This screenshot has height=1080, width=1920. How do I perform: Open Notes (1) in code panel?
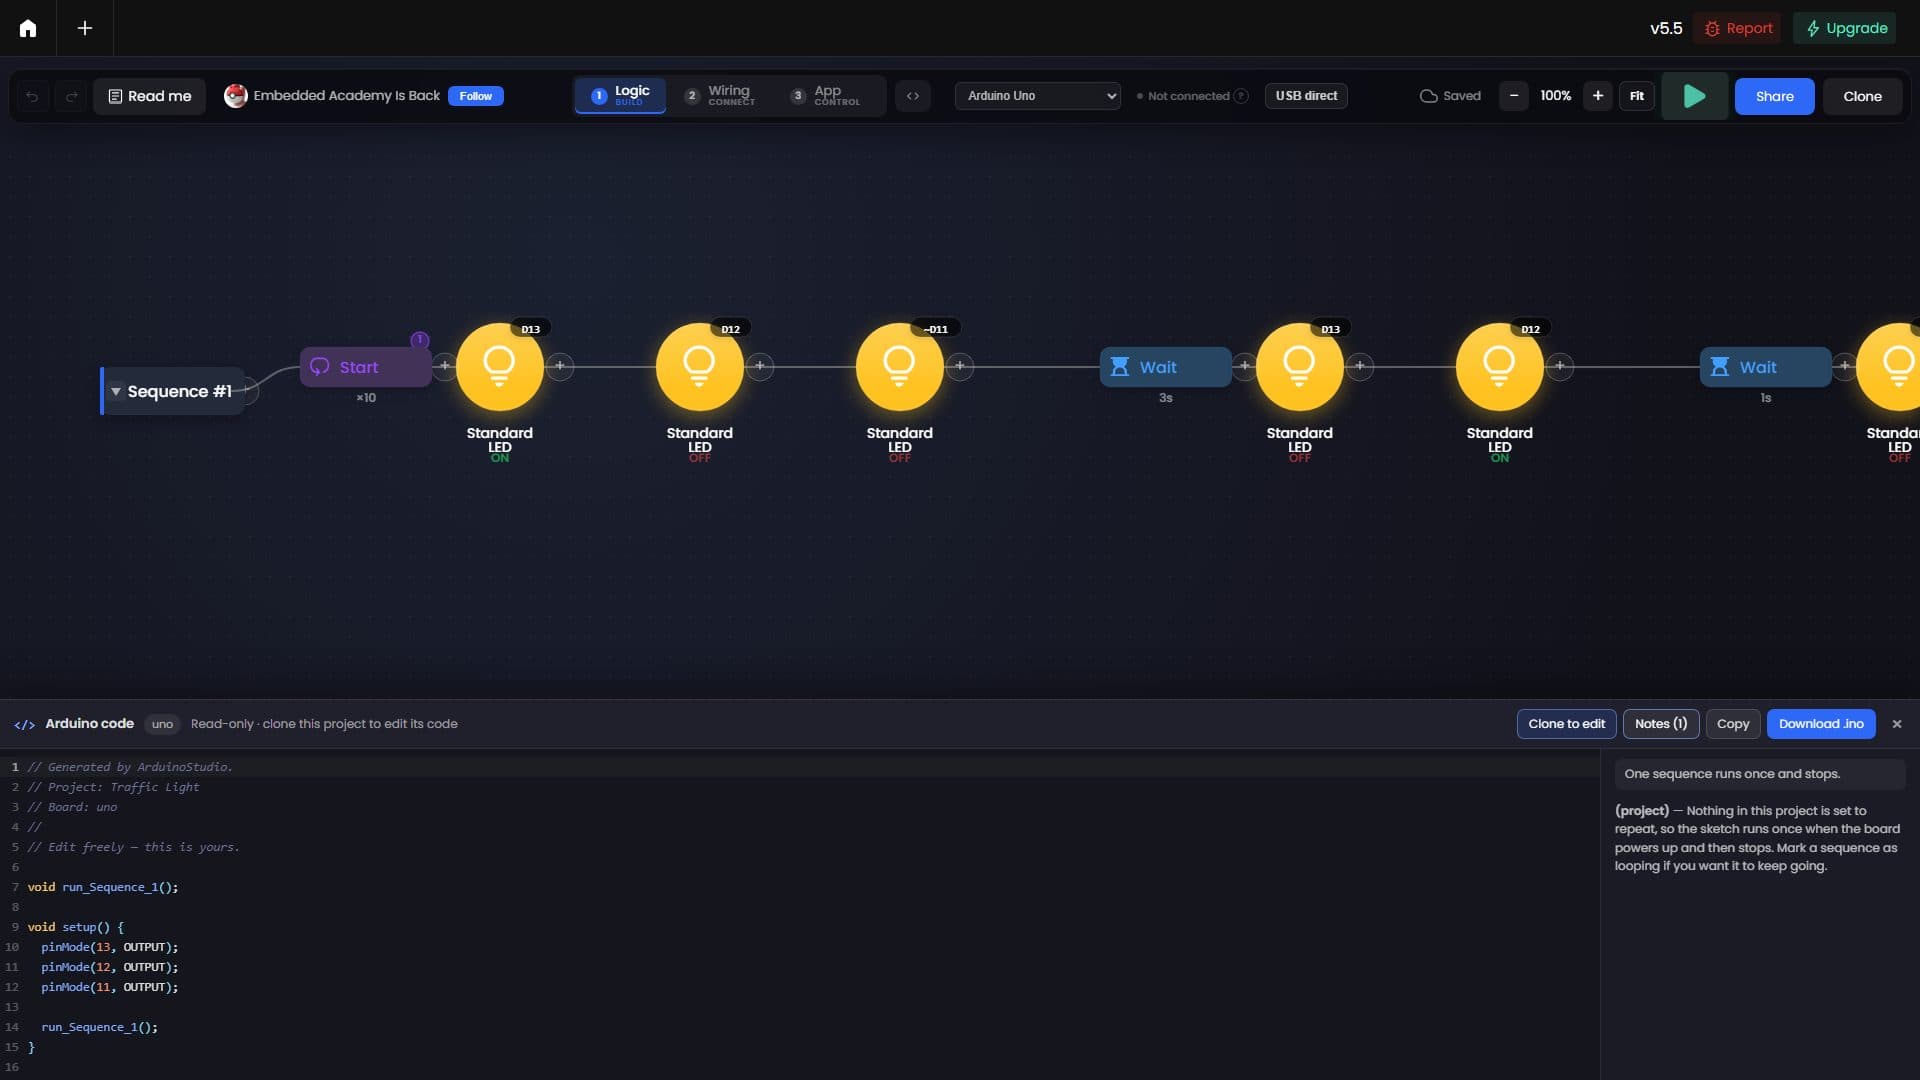(x=1660, y=724)
